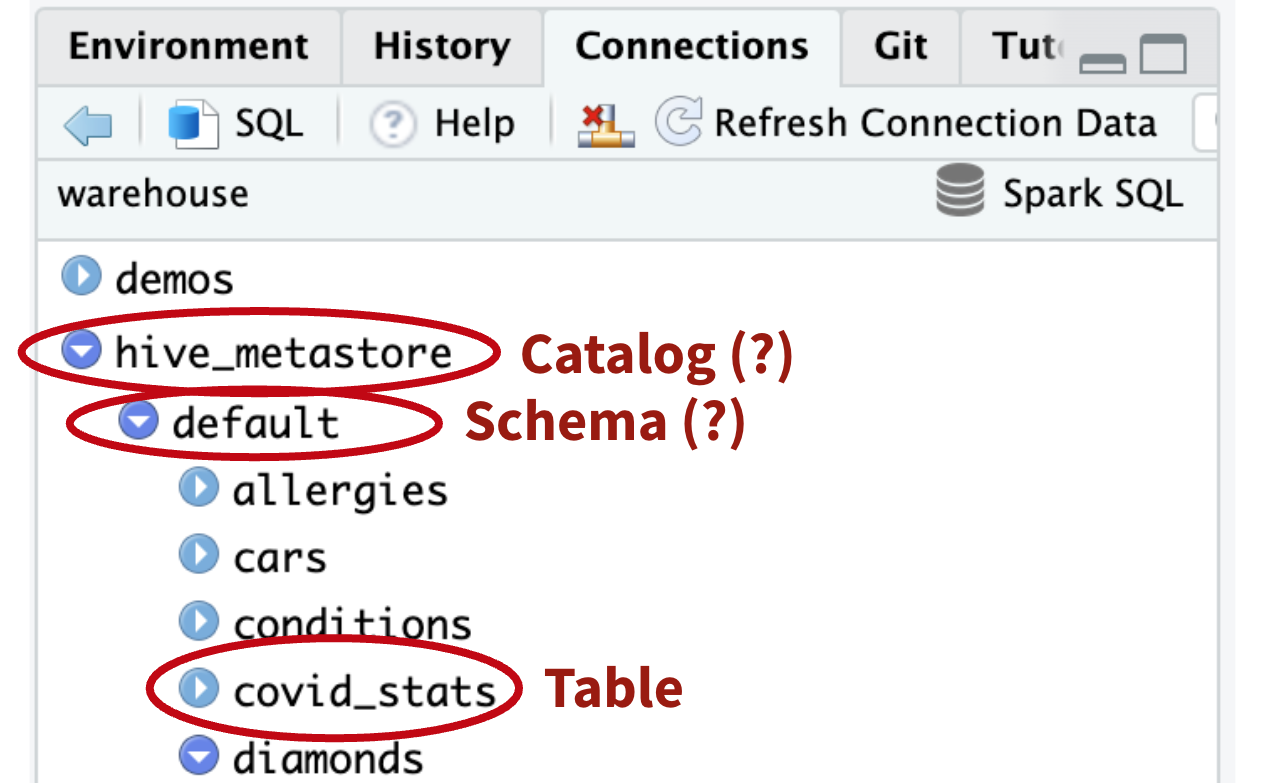Collapse the diamonds table
This screenshot has width=1269, height=783.
[198, 755]
